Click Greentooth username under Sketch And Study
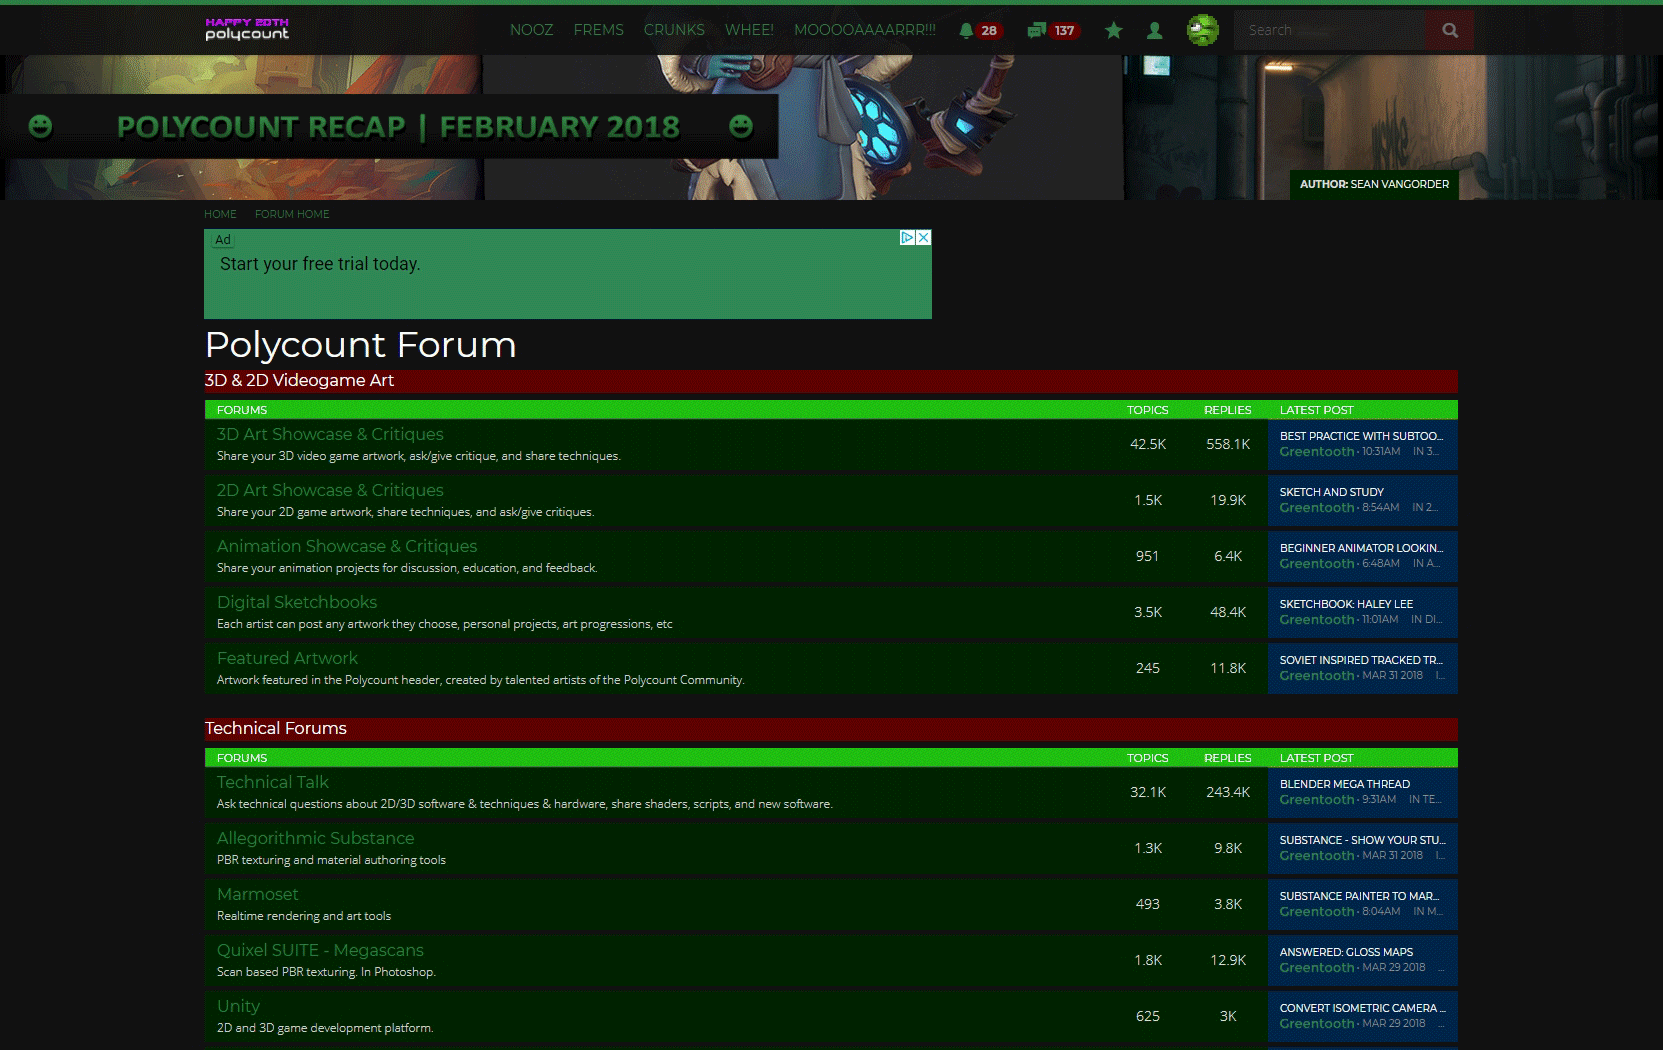Image resolution: width=1663 pixels, height=1050 pixels. tap(1317, 508)
